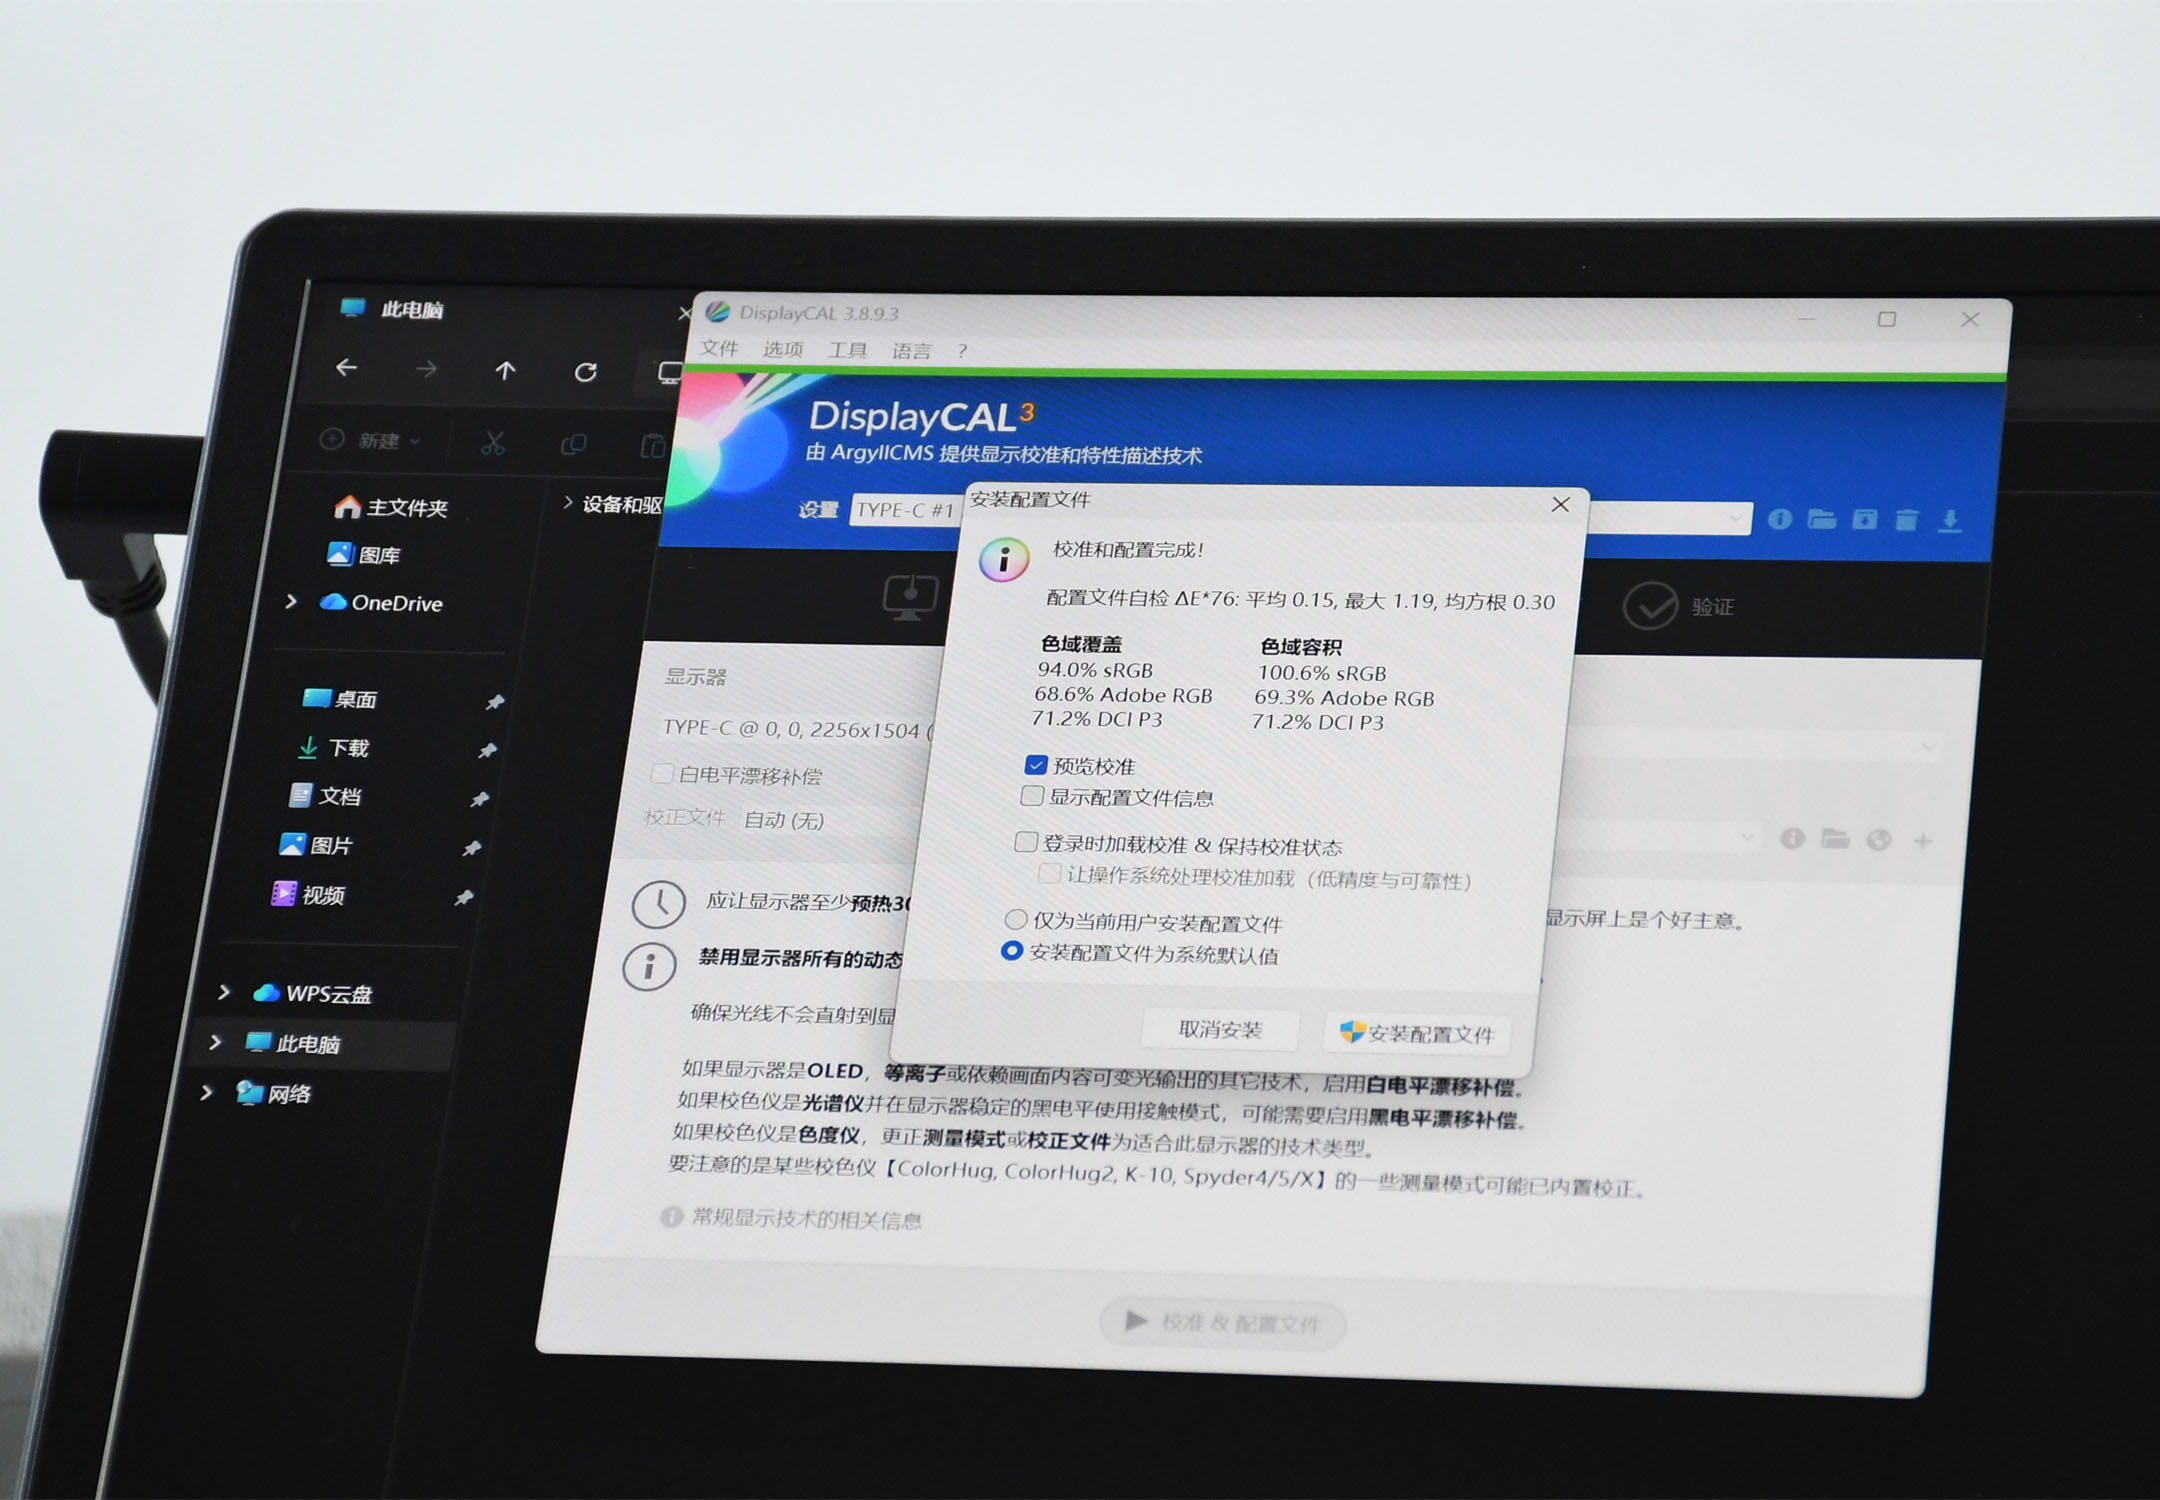Enable the 显示配置文件信息 checkbox

click(1032, 796)
